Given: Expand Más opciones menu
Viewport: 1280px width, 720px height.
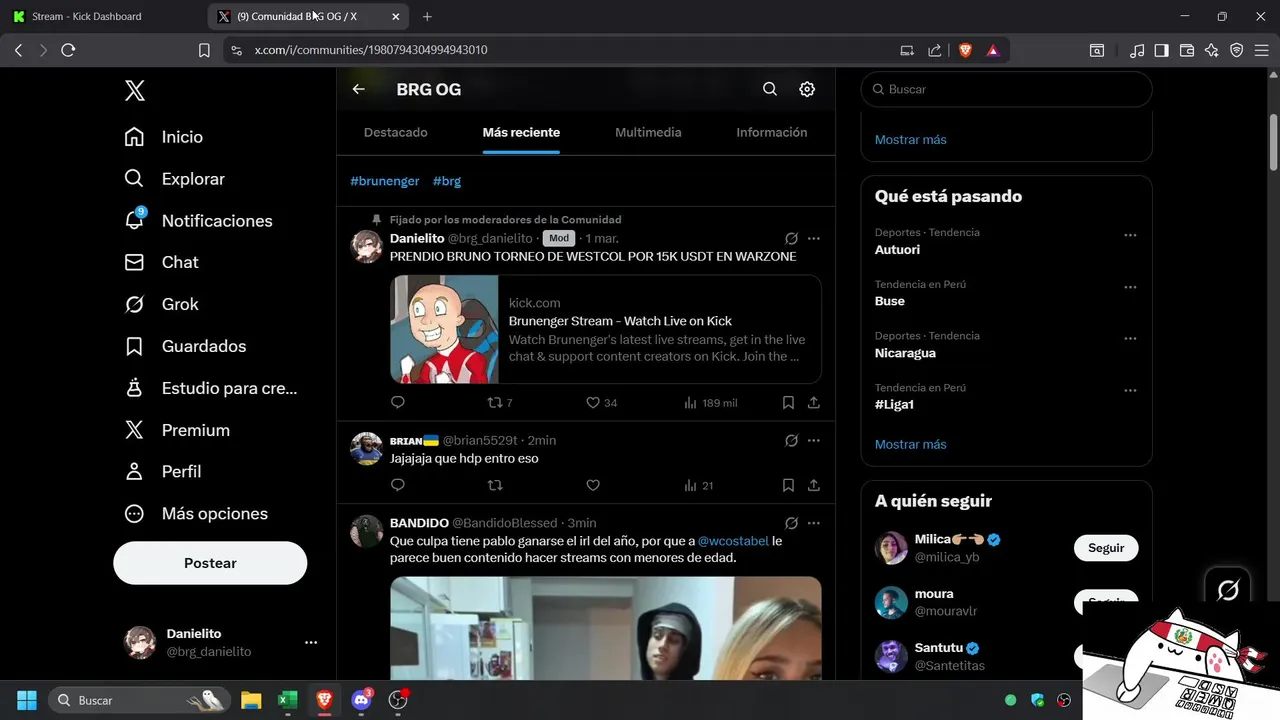Looking at the screenshot, I should pos(196,513).
